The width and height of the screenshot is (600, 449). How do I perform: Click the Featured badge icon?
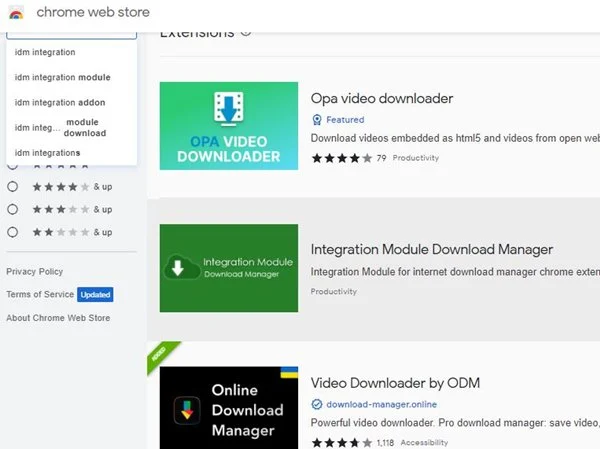click(317, 120)
